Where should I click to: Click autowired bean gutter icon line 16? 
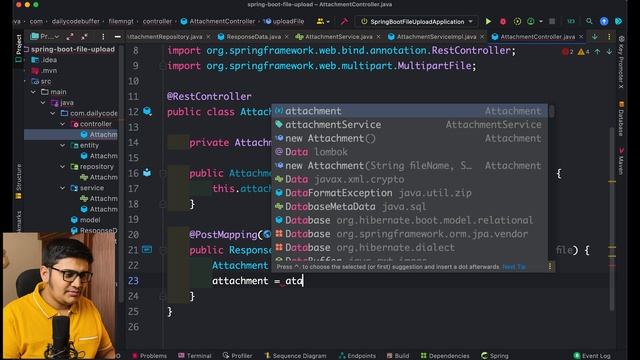click(x=147, y=173)
